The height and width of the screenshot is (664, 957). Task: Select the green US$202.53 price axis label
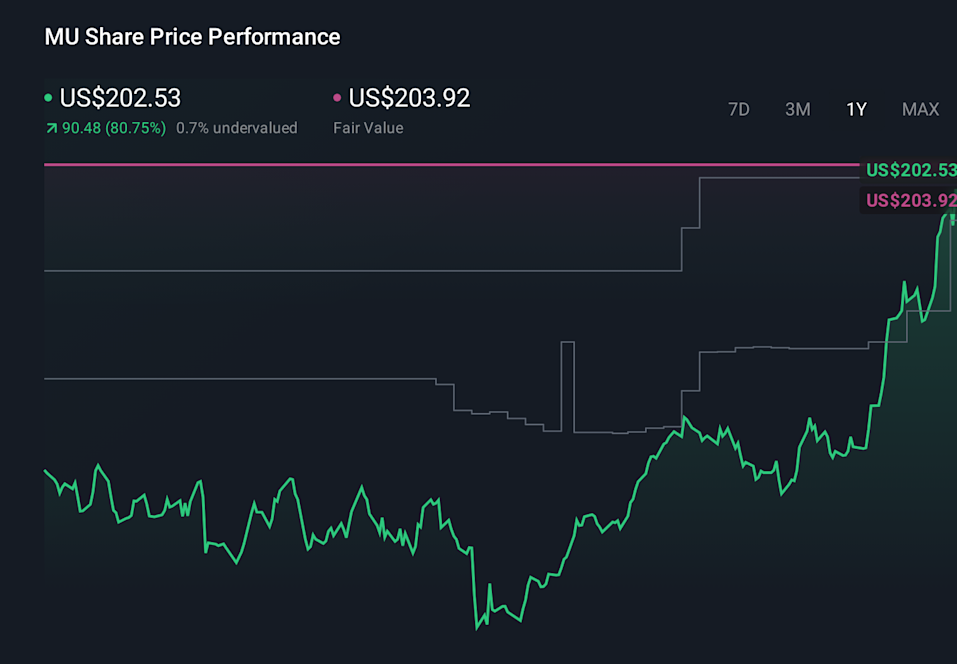[x=911, y=171]
